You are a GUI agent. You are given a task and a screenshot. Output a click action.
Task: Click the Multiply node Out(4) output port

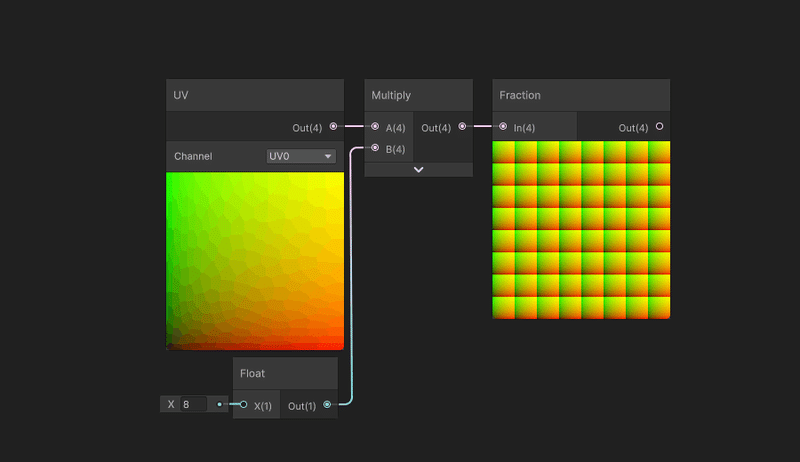click(x=462, y=126)
